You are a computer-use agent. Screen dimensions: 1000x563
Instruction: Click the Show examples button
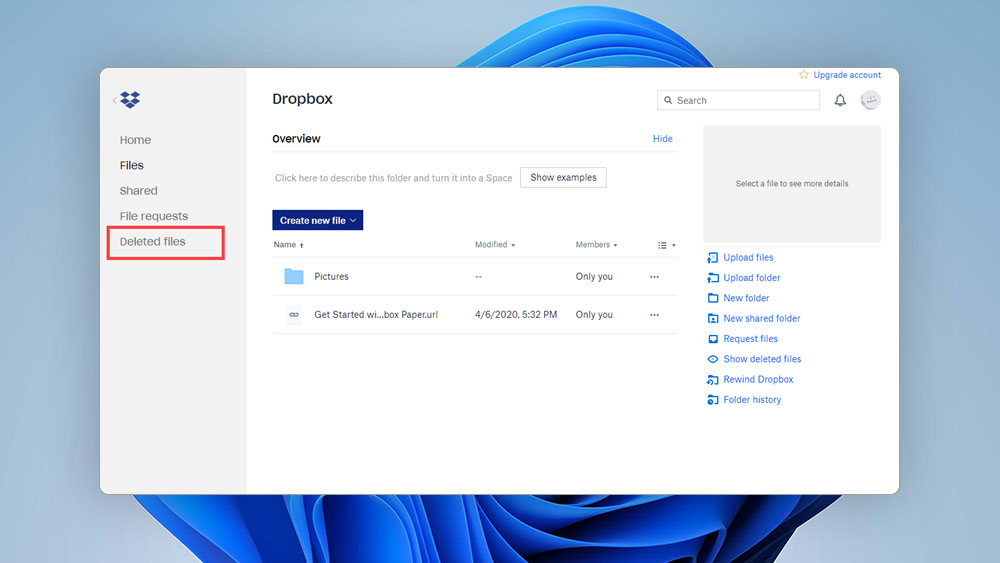click(x=563, y=177)
